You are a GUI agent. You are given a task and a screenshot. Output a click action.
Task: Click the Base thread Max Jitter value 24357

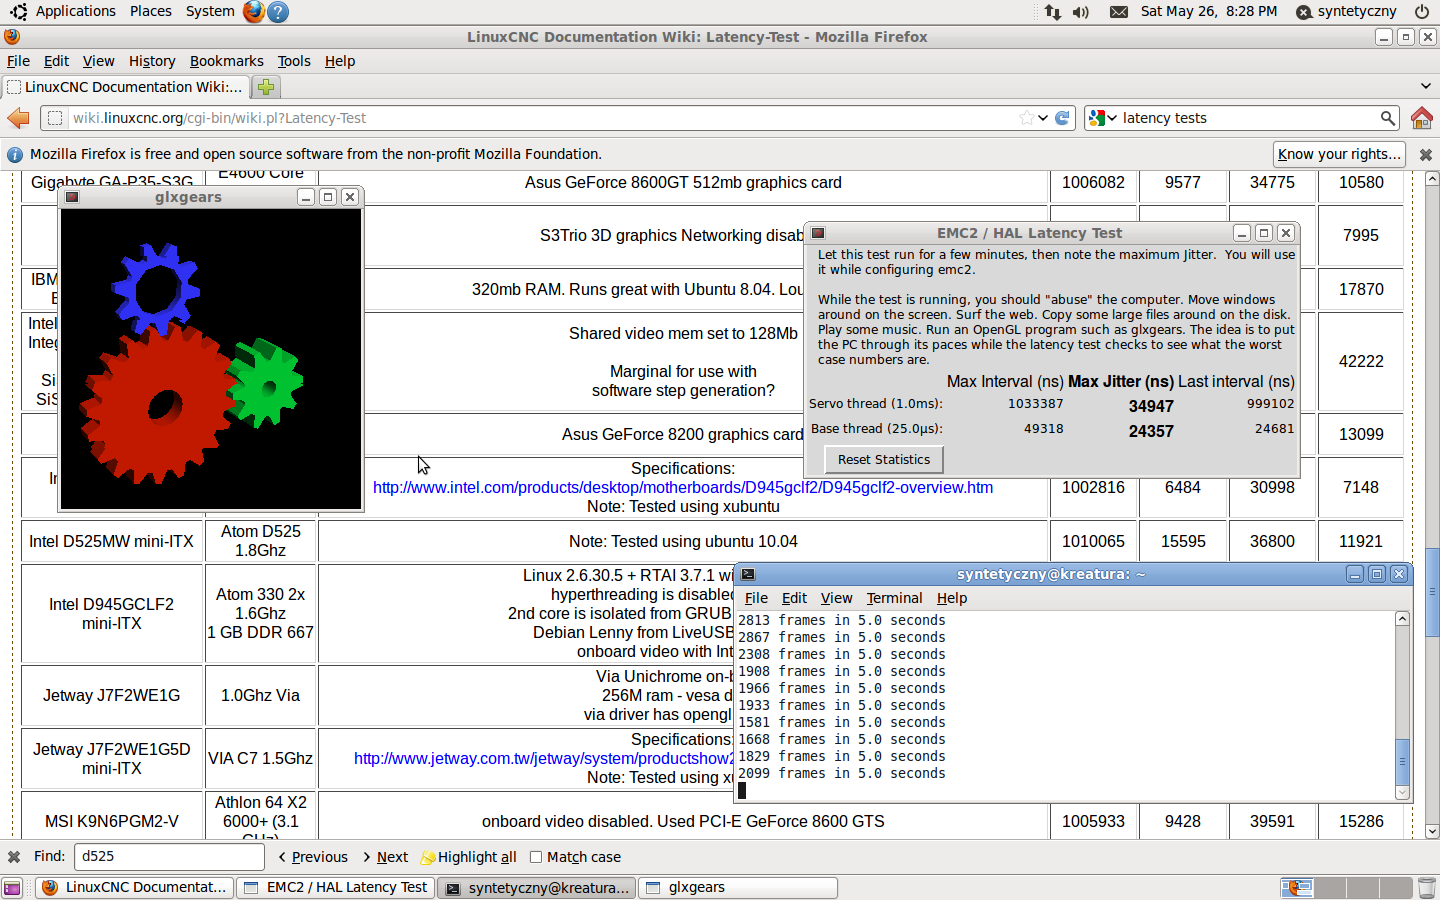click(1151, 431)
